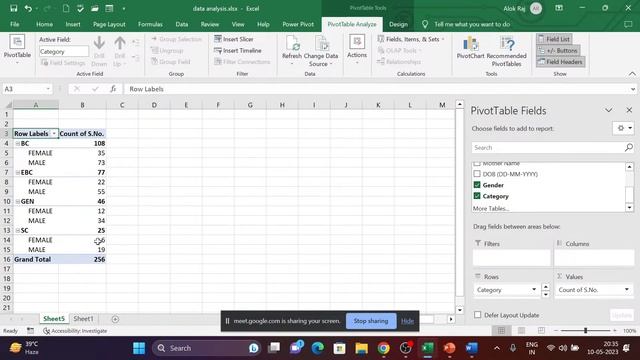Click the Windows Start button
The width and height of the screenshot is (640, 360).
(x=139, y=348)
